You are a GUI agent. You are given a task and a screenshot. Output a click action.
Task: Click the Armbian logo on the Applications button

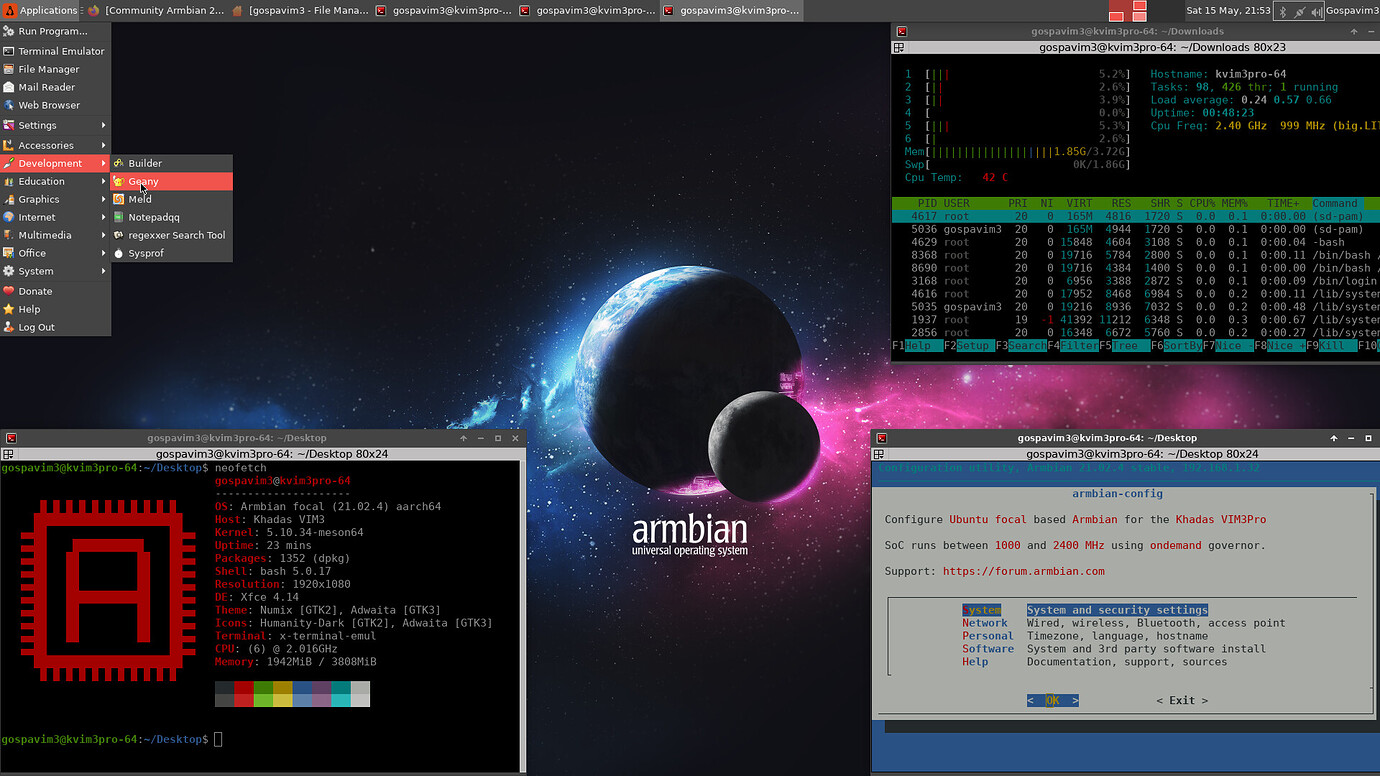10,11
